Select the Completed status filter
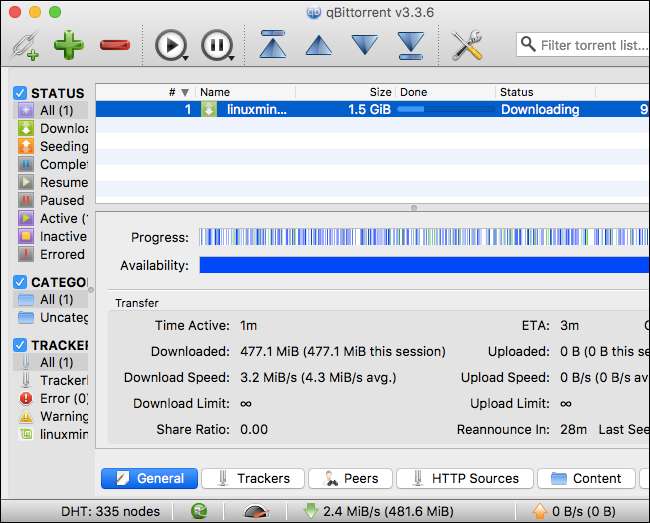This screenshot has width=650, height=523. (x=52, y=165)
